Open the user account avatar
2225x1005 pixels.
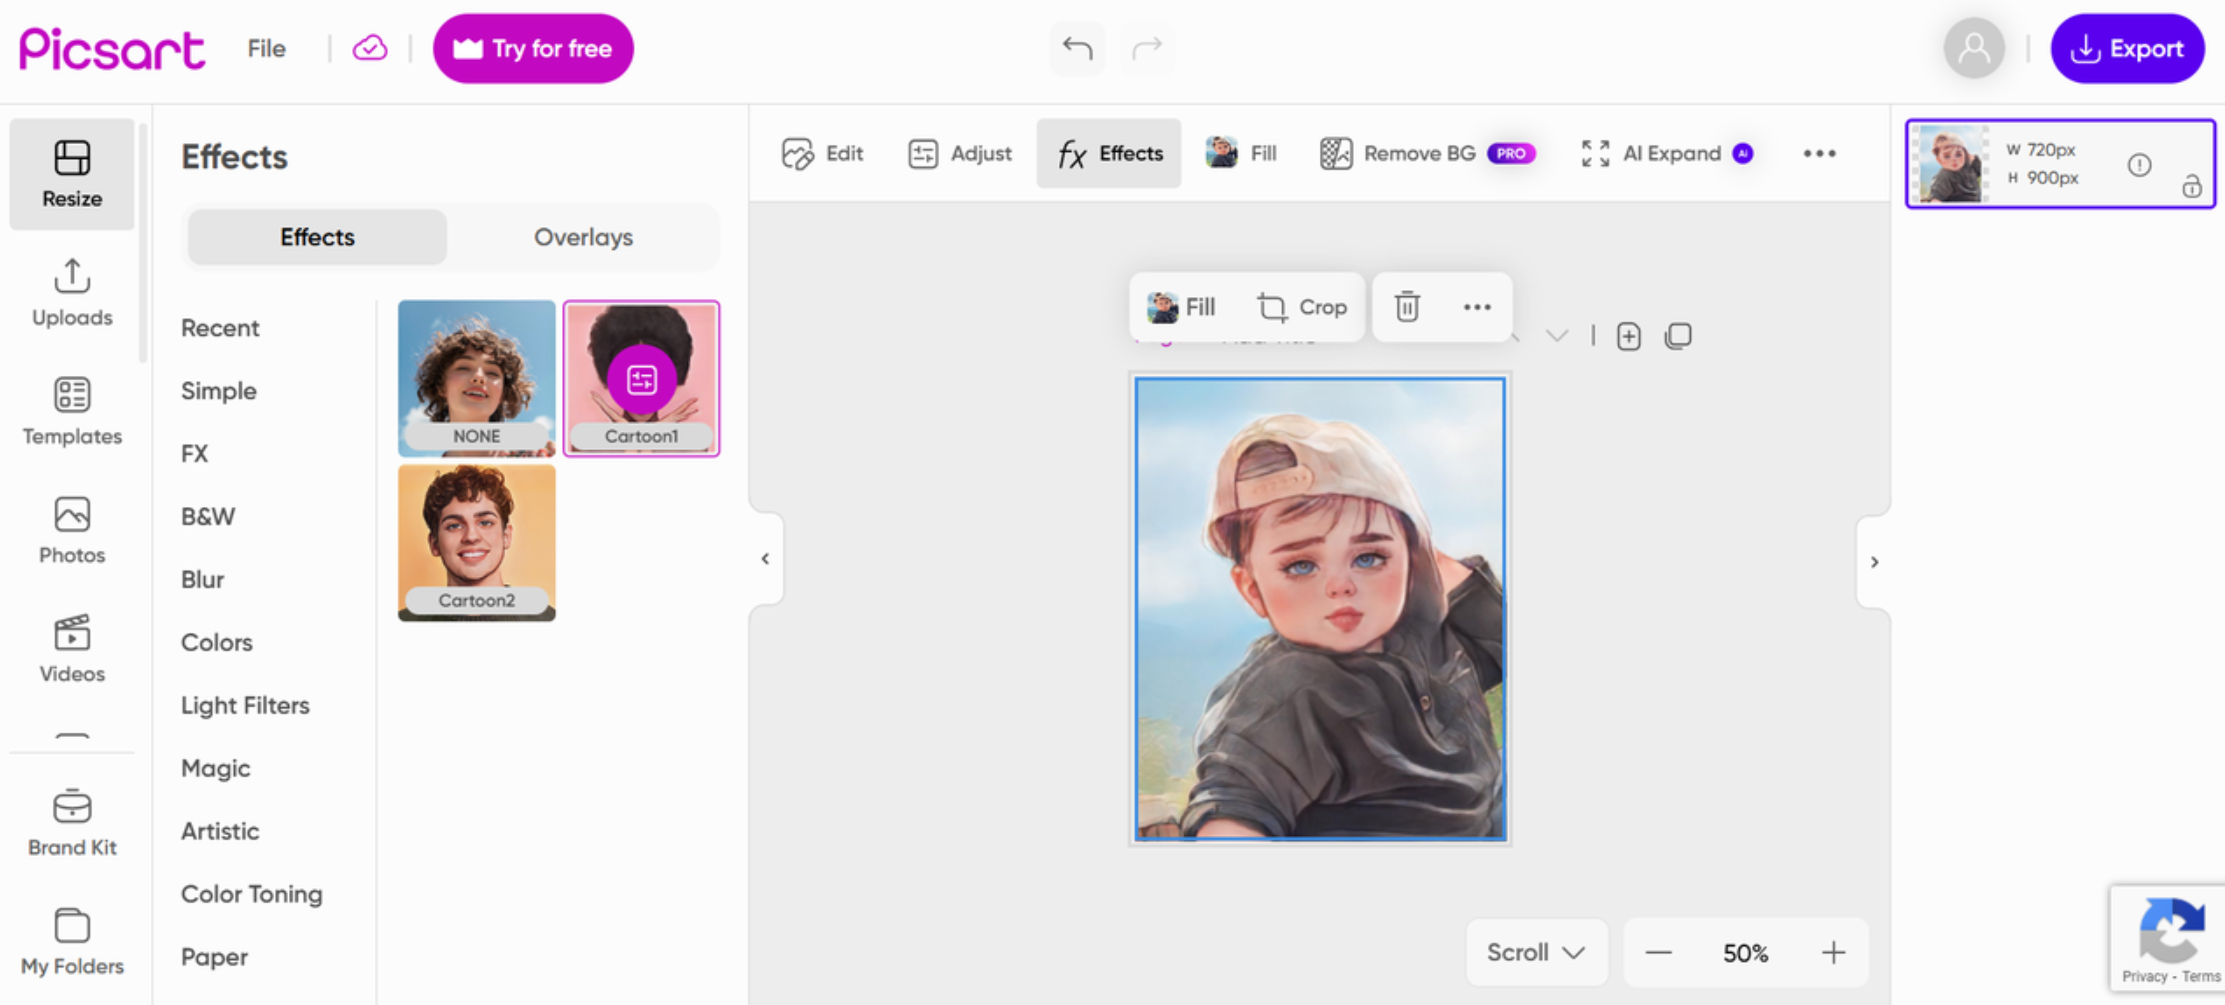click(x=1974, y=48)
